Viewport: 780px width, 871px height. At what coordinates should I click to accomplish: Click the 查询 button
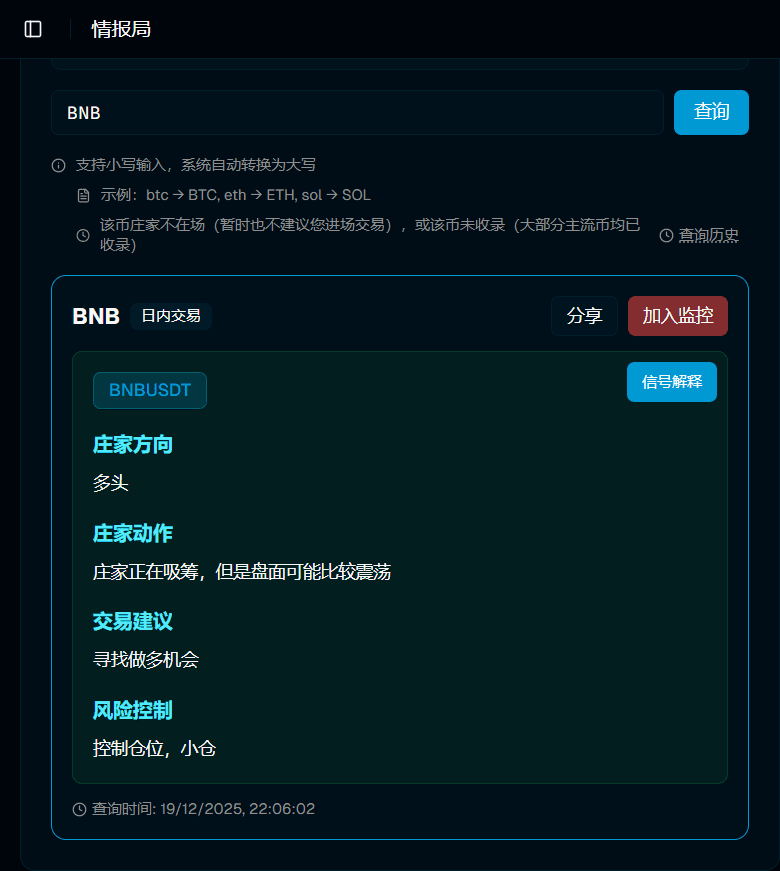point(711,112)
